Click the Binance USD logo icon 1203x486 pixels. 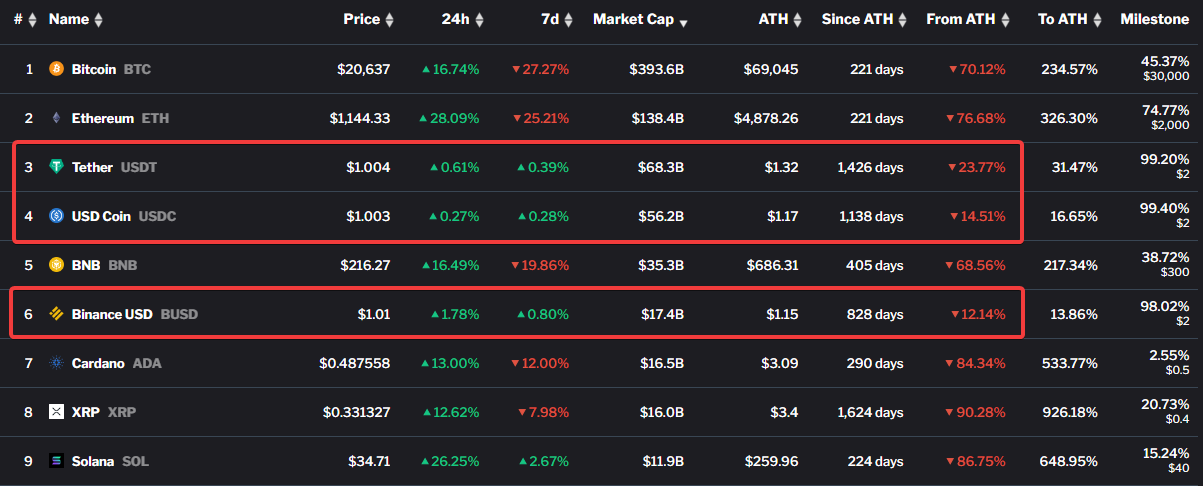click(56, 314)
